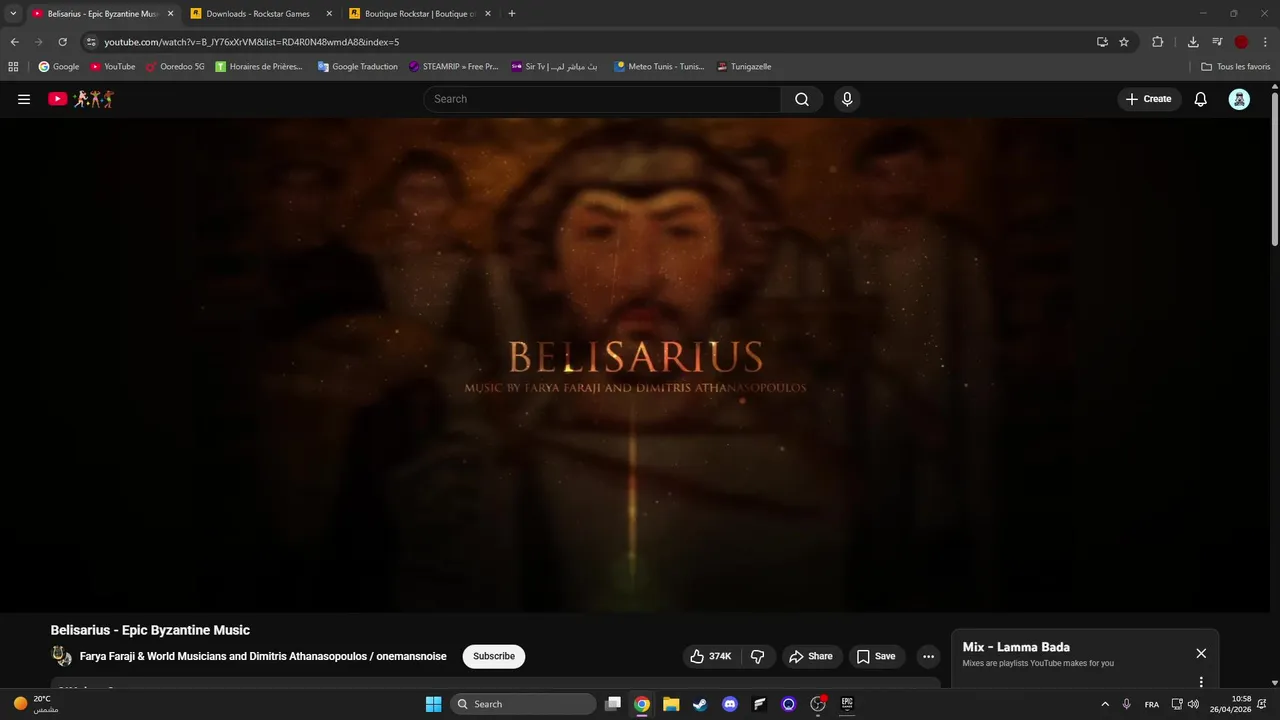Viewport: 1280px width, 720px height.
Task: Reload the current page
Action: pyautogui.click(x=62, y=42)
